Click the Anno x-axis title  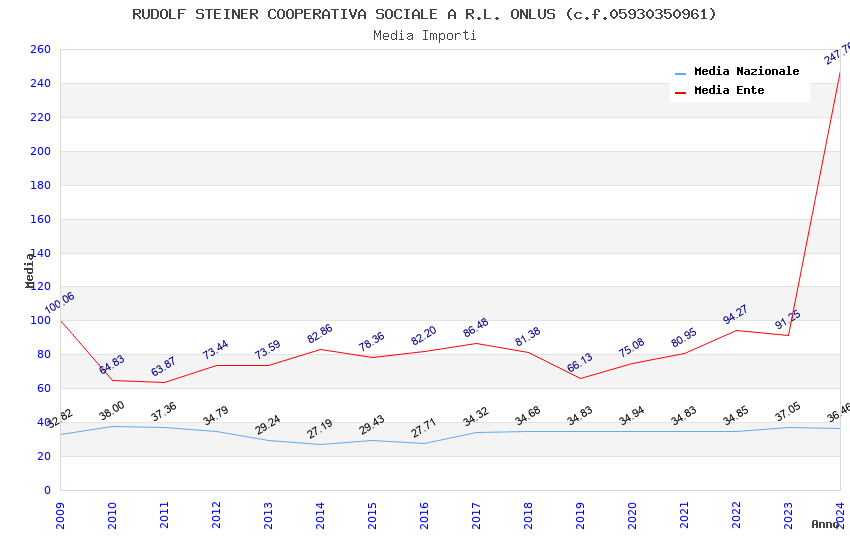point(825,524)
